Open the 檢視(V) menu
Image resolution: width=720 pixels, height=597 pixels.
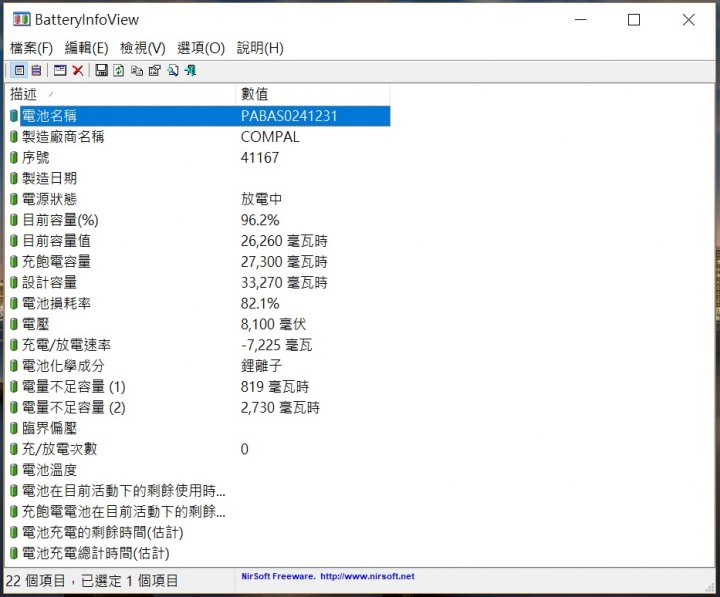143,48
